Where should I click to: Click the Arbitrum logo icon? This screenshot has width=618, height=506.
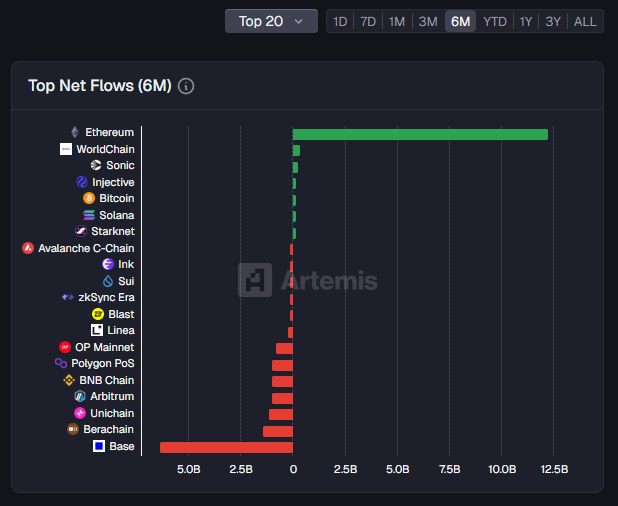point(80,396)
